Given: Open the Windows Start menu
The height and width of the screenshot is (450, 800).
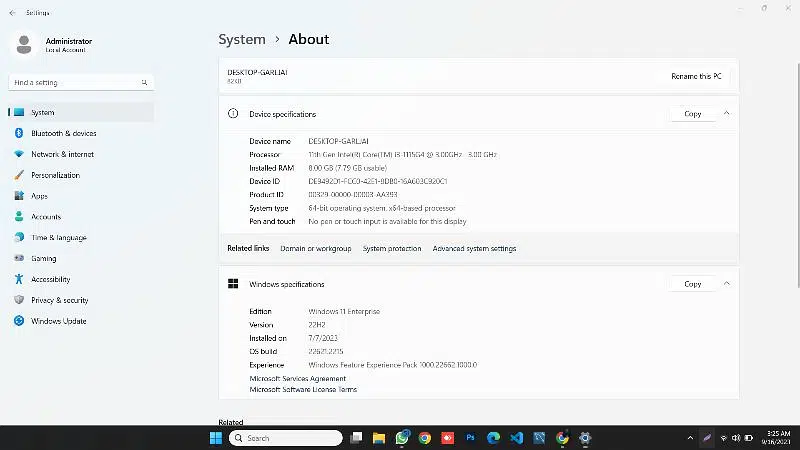Looking at the screenshot, I should tap(216, 438).
